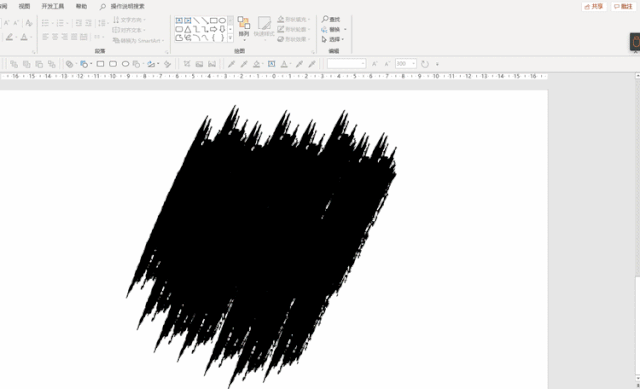Click text highlight color swatch
The height and width of the screenshot is (389, 640).
point(9,37)
